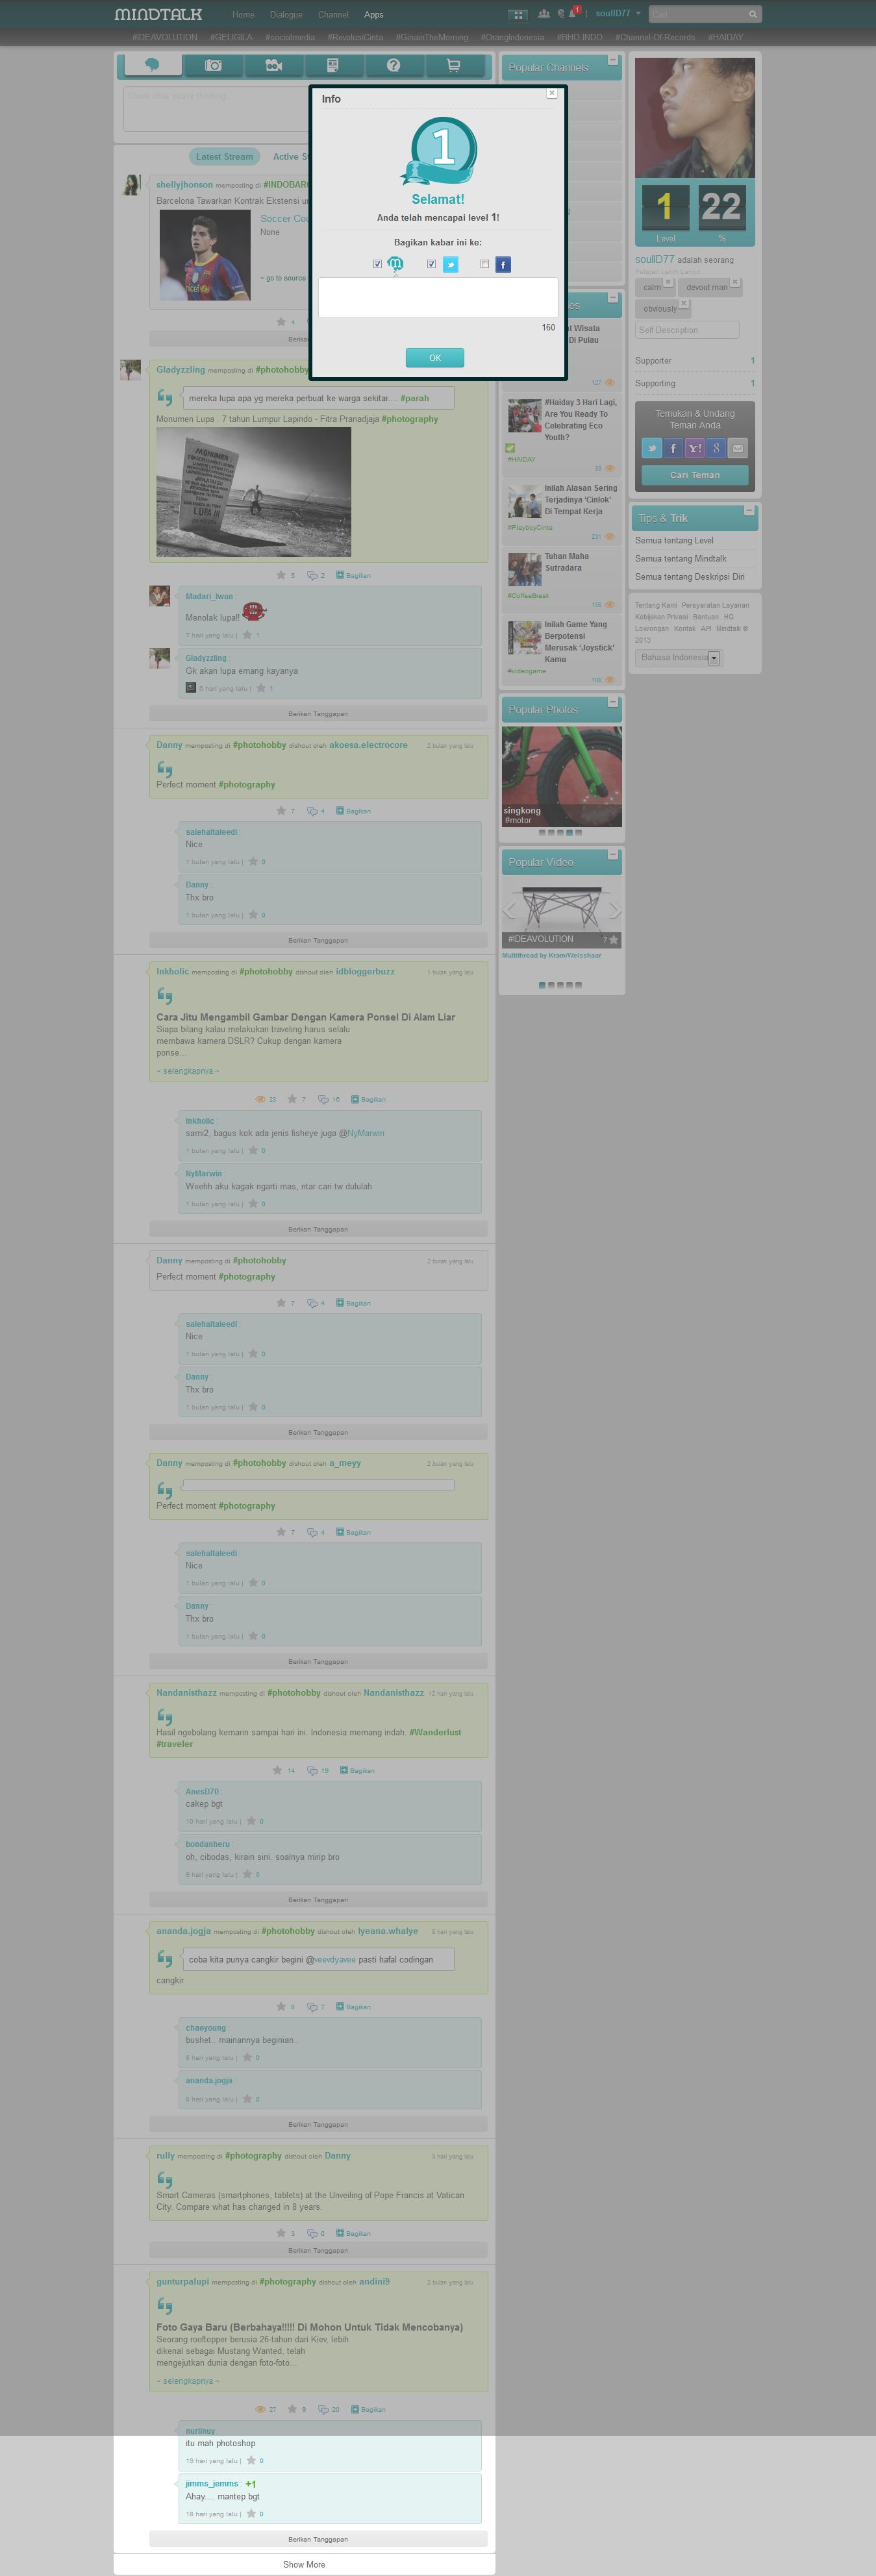The height and width of the screenshot is (2576, 876).
Task: Open the singkong #motor photo
Action: (x=561, y=776)
